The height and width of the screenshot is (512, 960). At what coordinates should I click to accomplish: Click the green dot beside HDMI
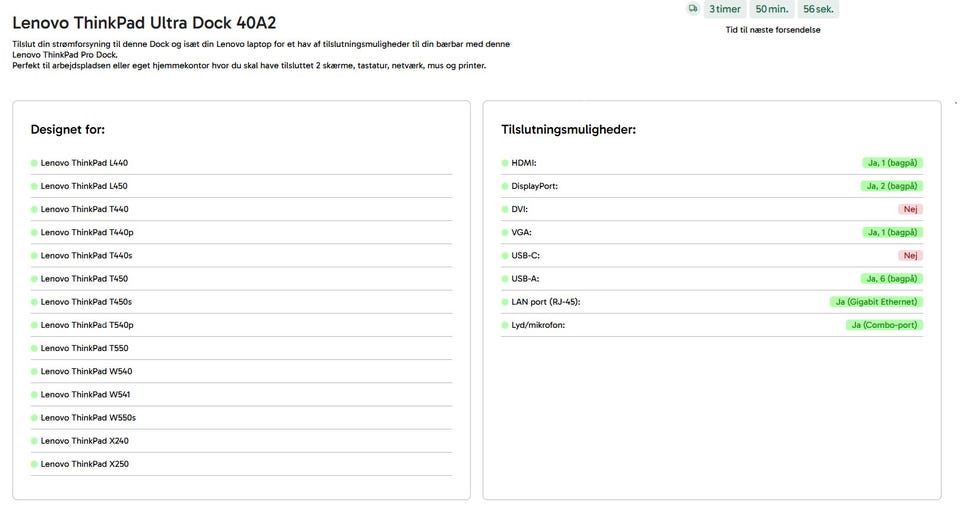click(x=505, y=163)
